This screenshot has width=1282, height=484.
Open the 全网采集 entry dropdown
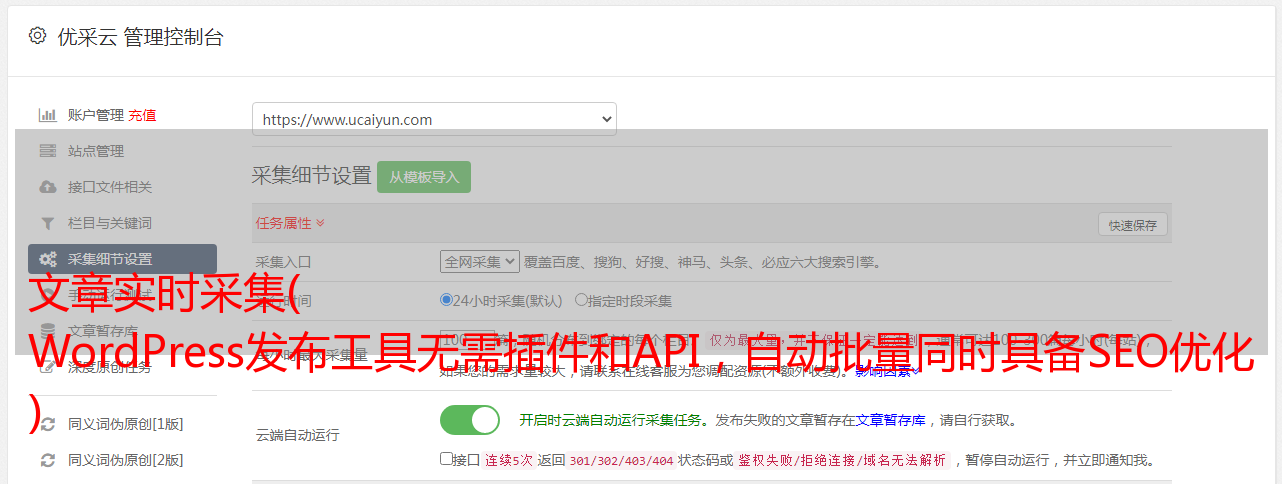click(480, 262)
